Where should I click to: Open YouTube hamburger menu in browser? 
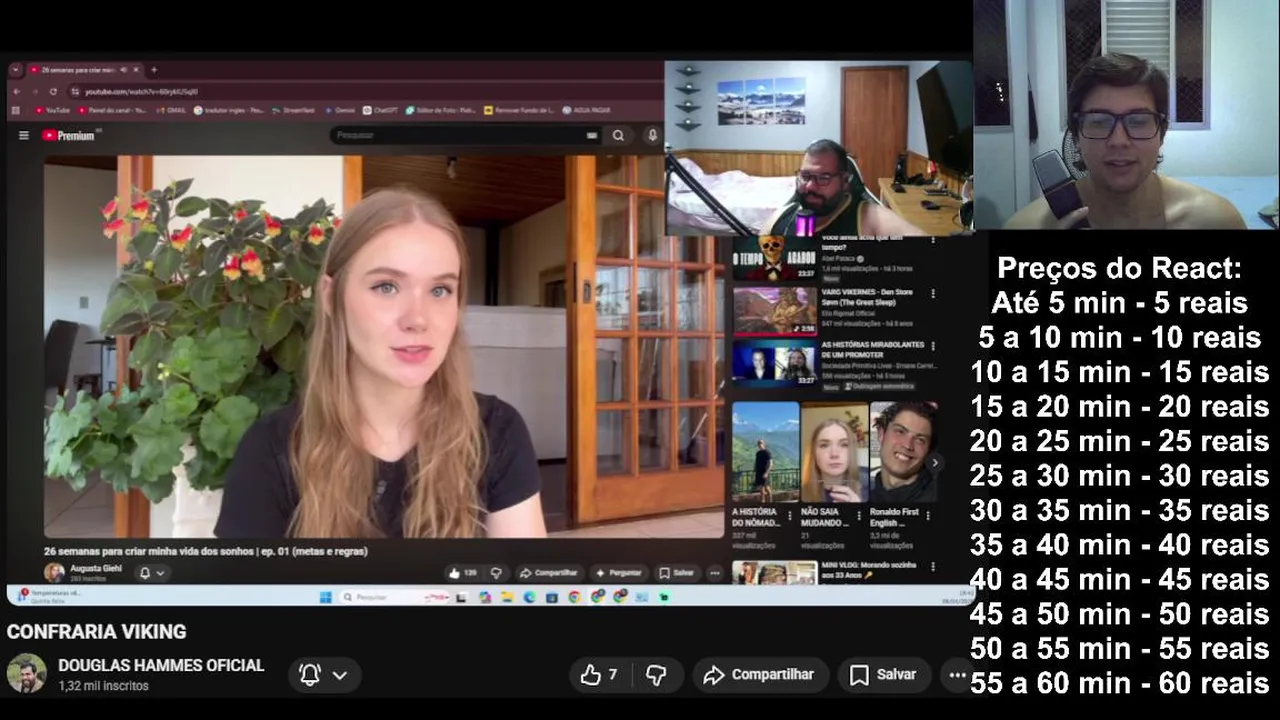[x=24, y=135]
